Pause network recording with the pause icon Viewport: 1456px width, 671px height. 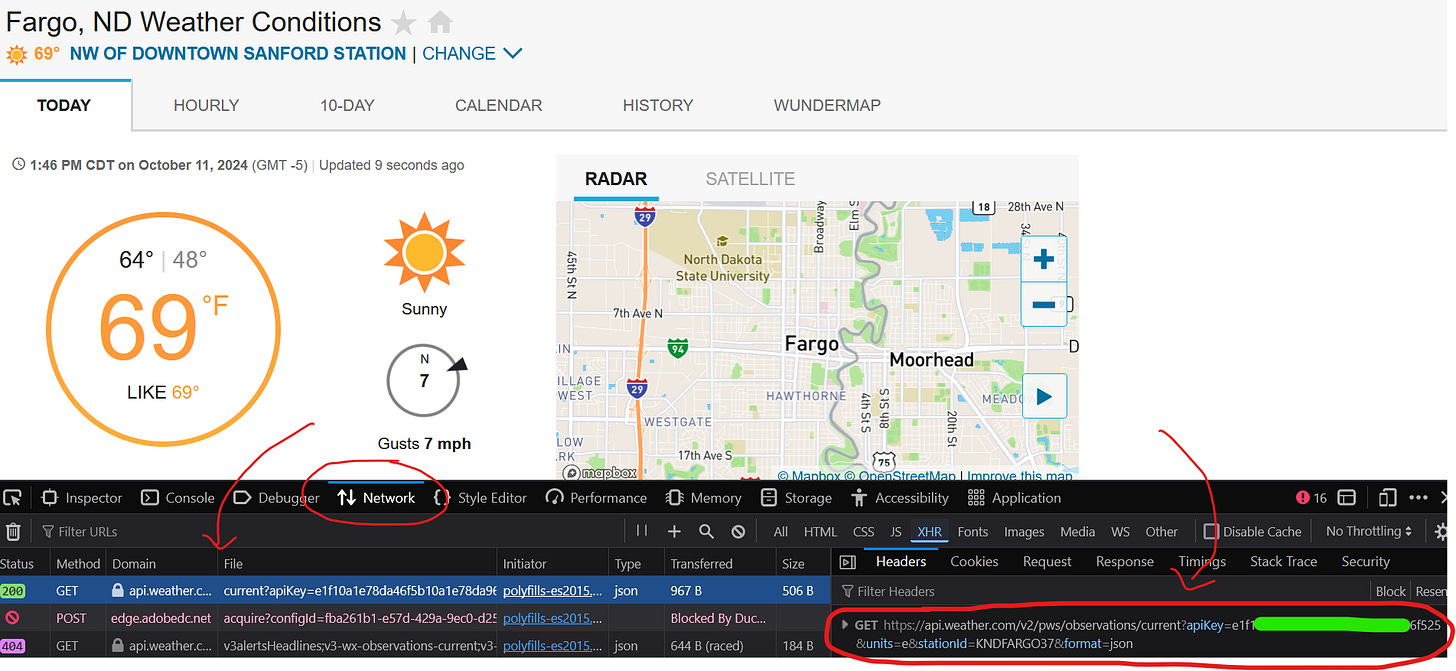pyautogui.click(x=642, y=532)
